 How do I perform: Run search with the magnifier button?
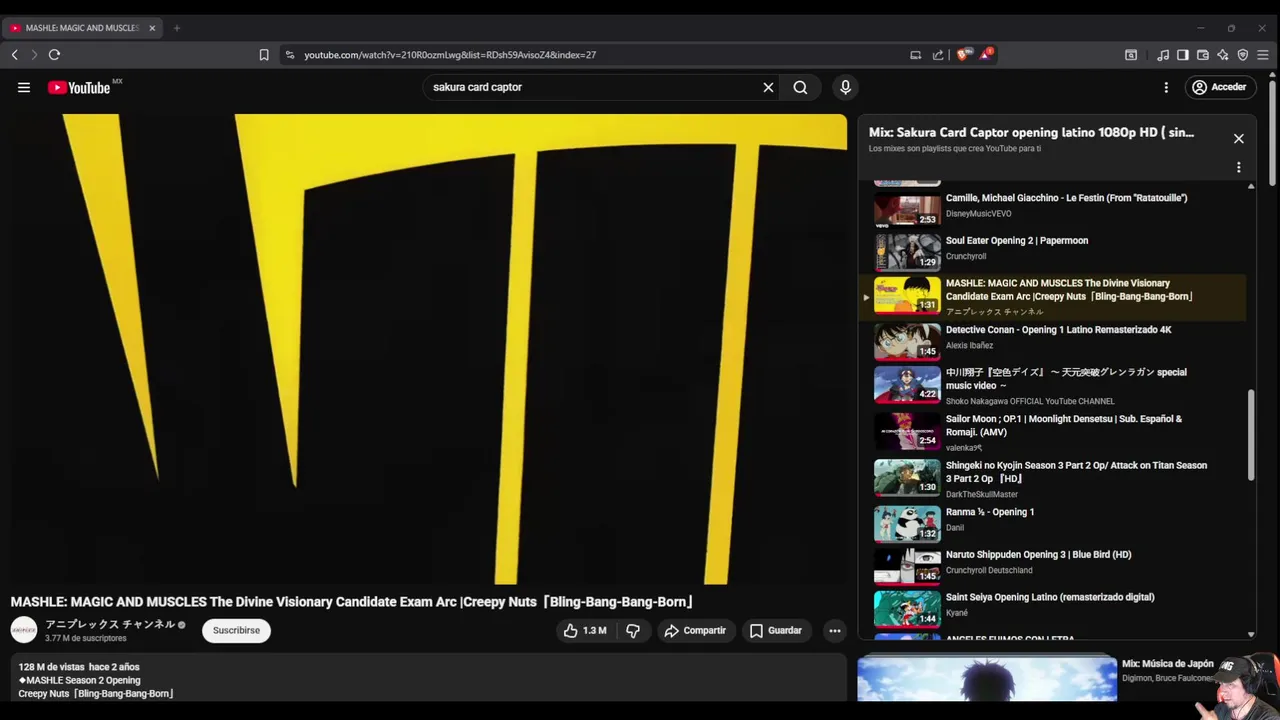[800, 87]
